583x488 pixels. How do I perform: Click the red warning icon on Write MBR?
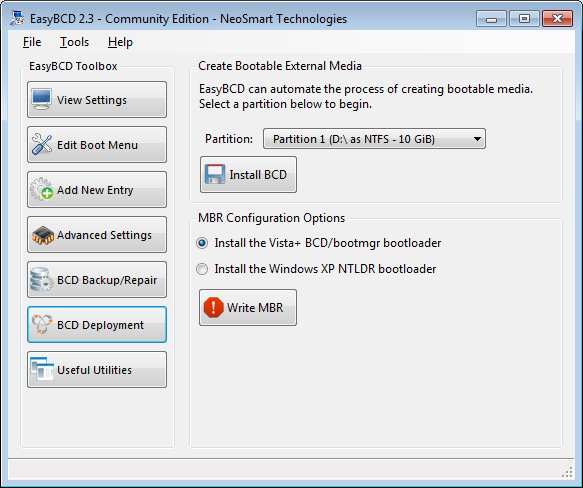(213, 307)
